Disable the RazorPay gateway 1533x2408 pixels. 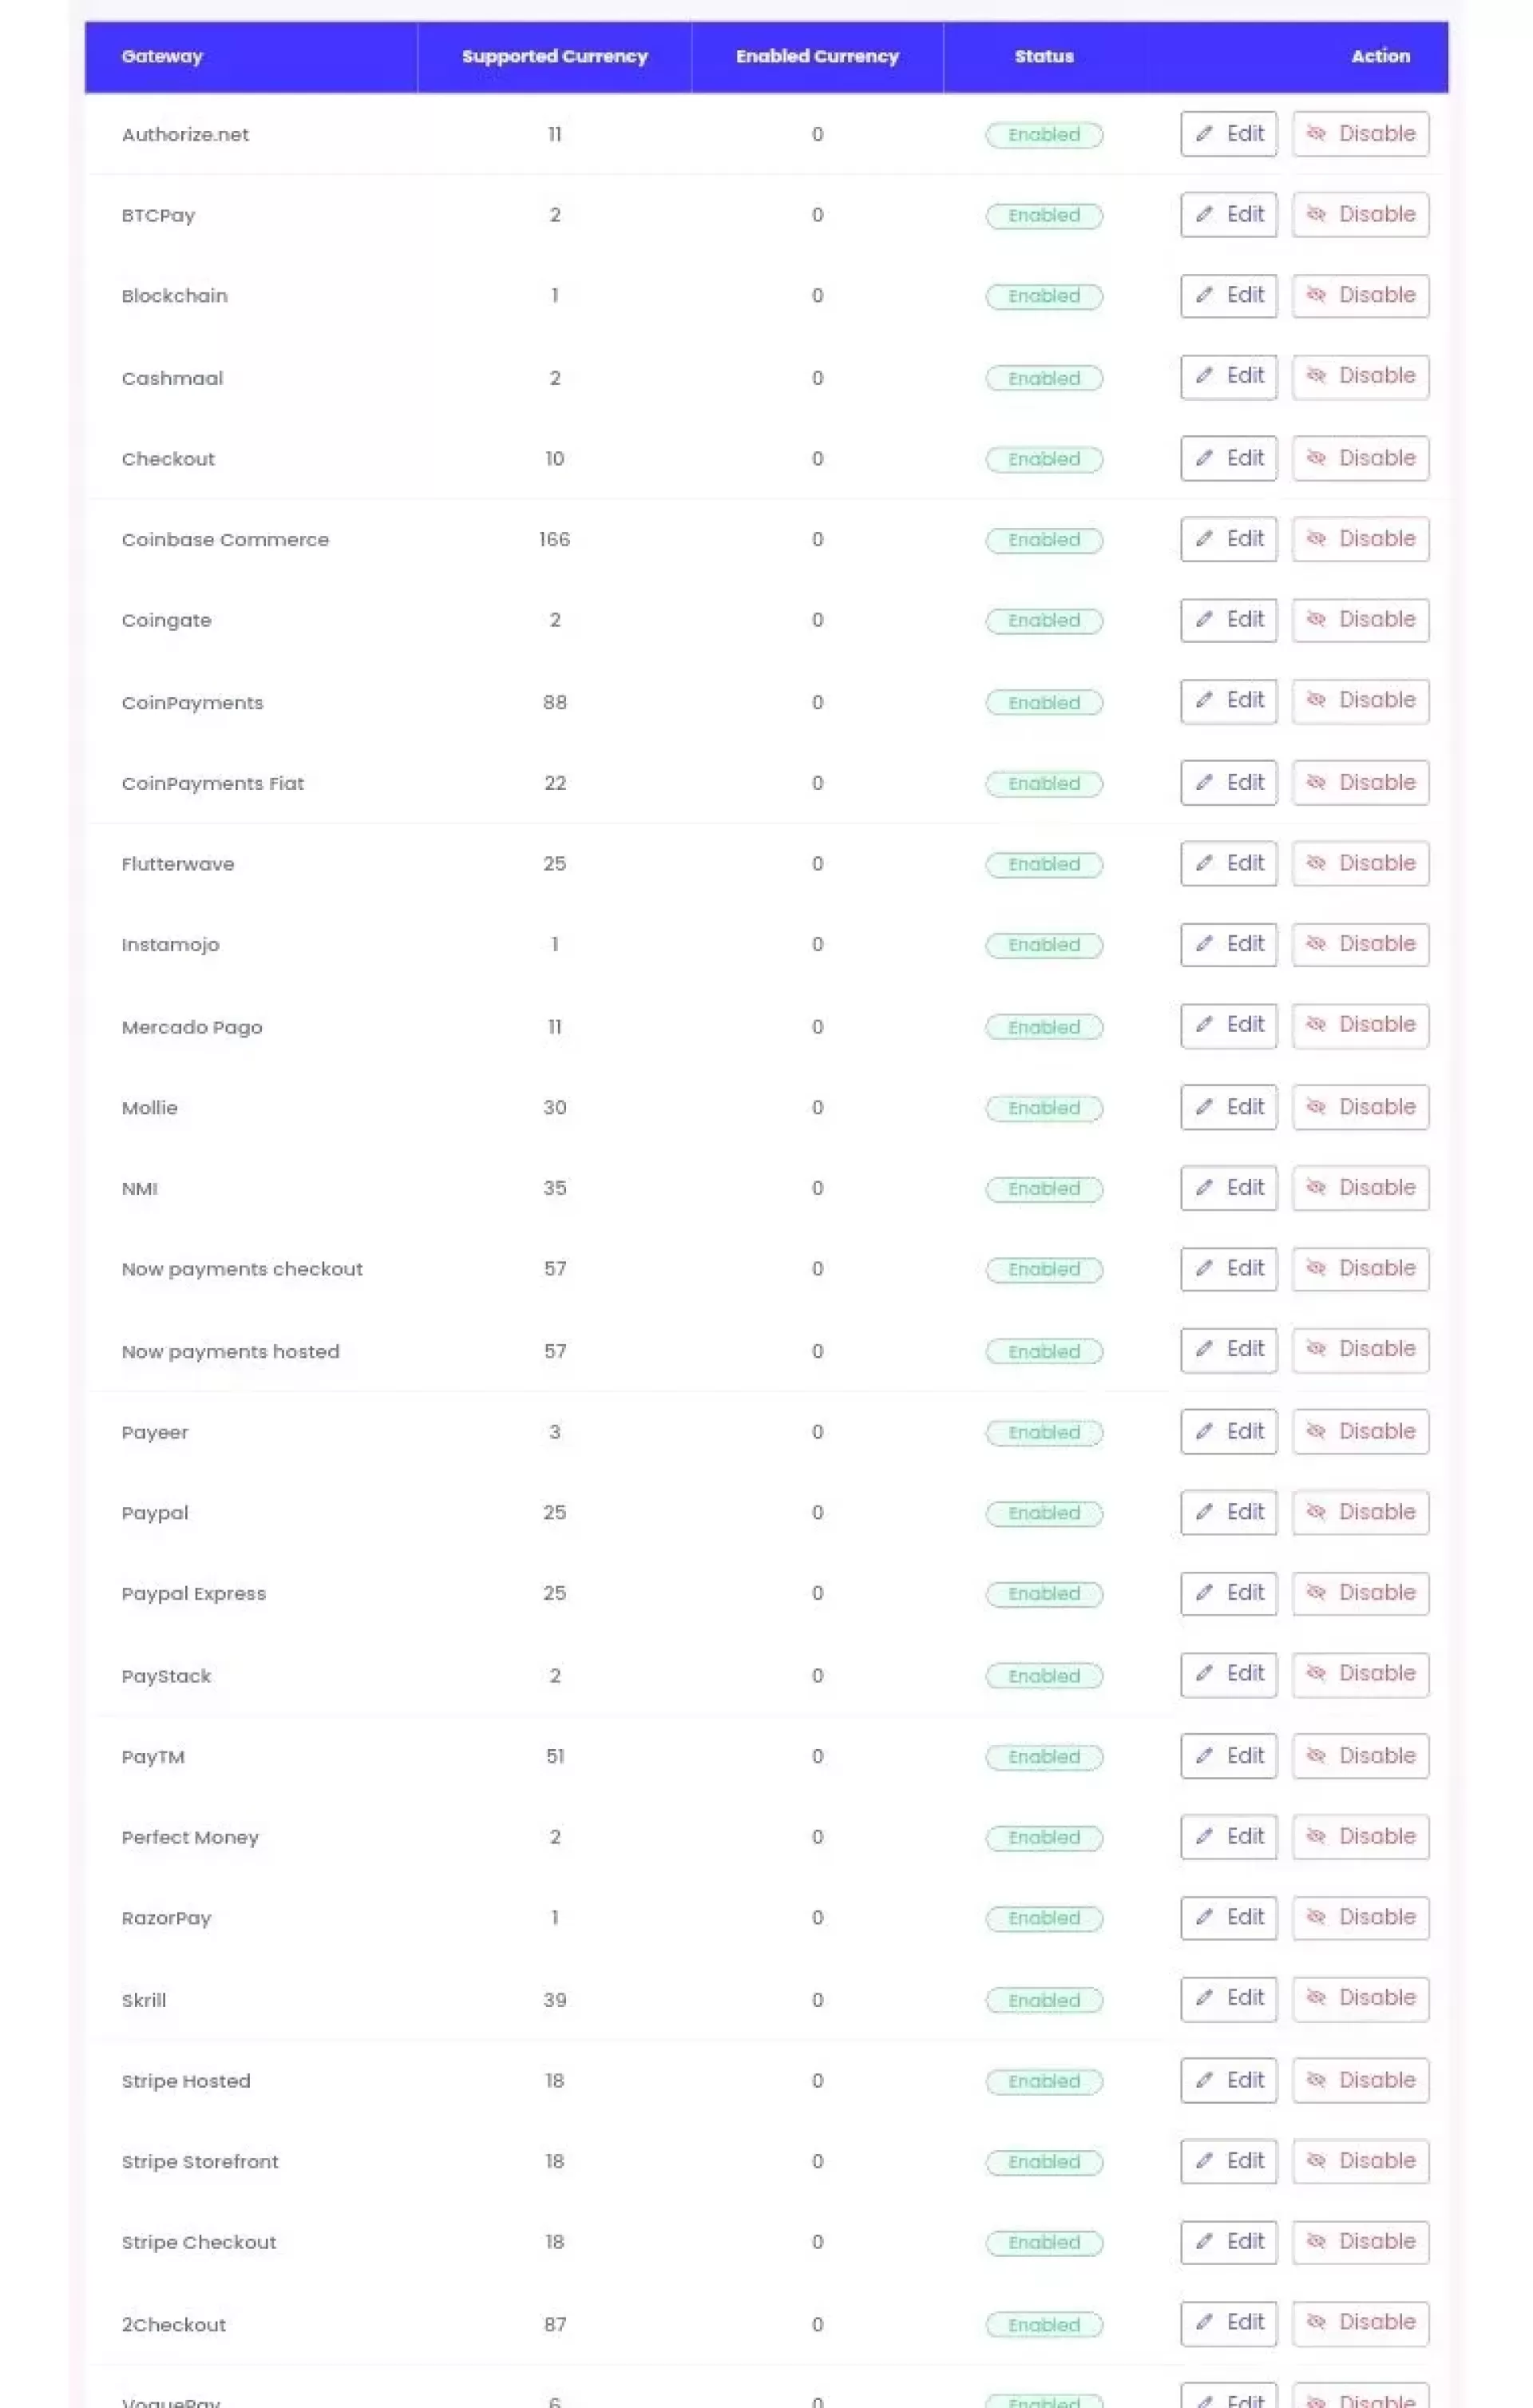pos(1360,1917)
